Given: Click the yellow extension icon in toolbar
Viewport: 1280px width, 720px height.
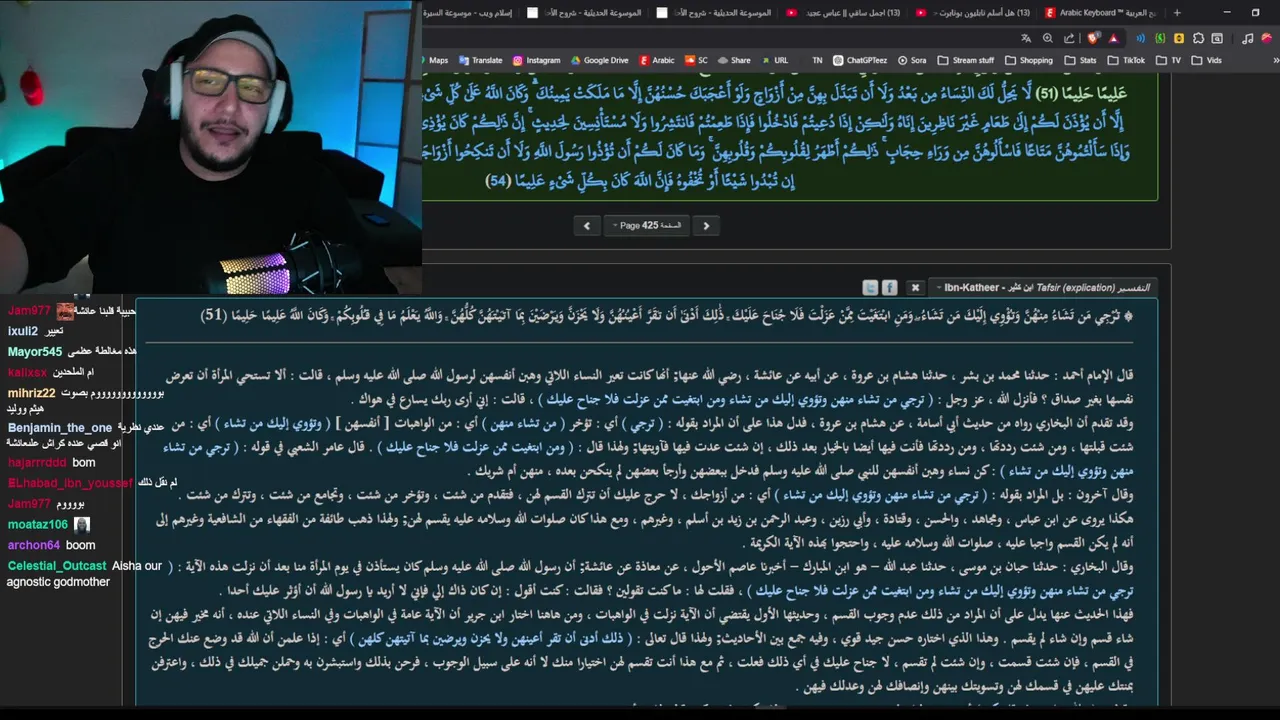Looking at the screenshot, I should point(1179,38).
